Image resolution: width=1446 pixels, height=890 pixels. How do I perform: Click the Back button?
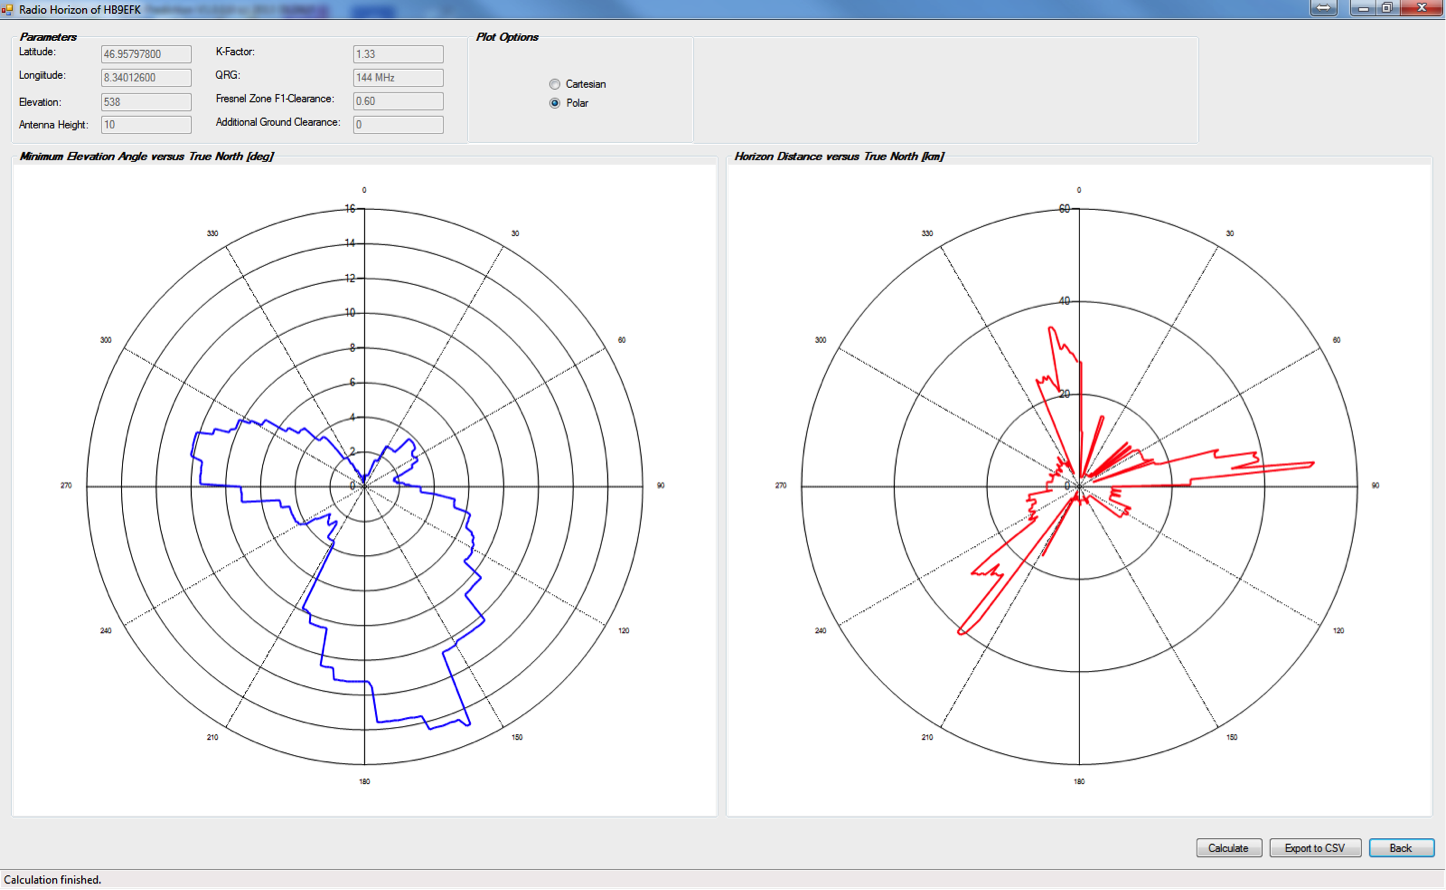pyautogui.click(x=1400, y=848)
